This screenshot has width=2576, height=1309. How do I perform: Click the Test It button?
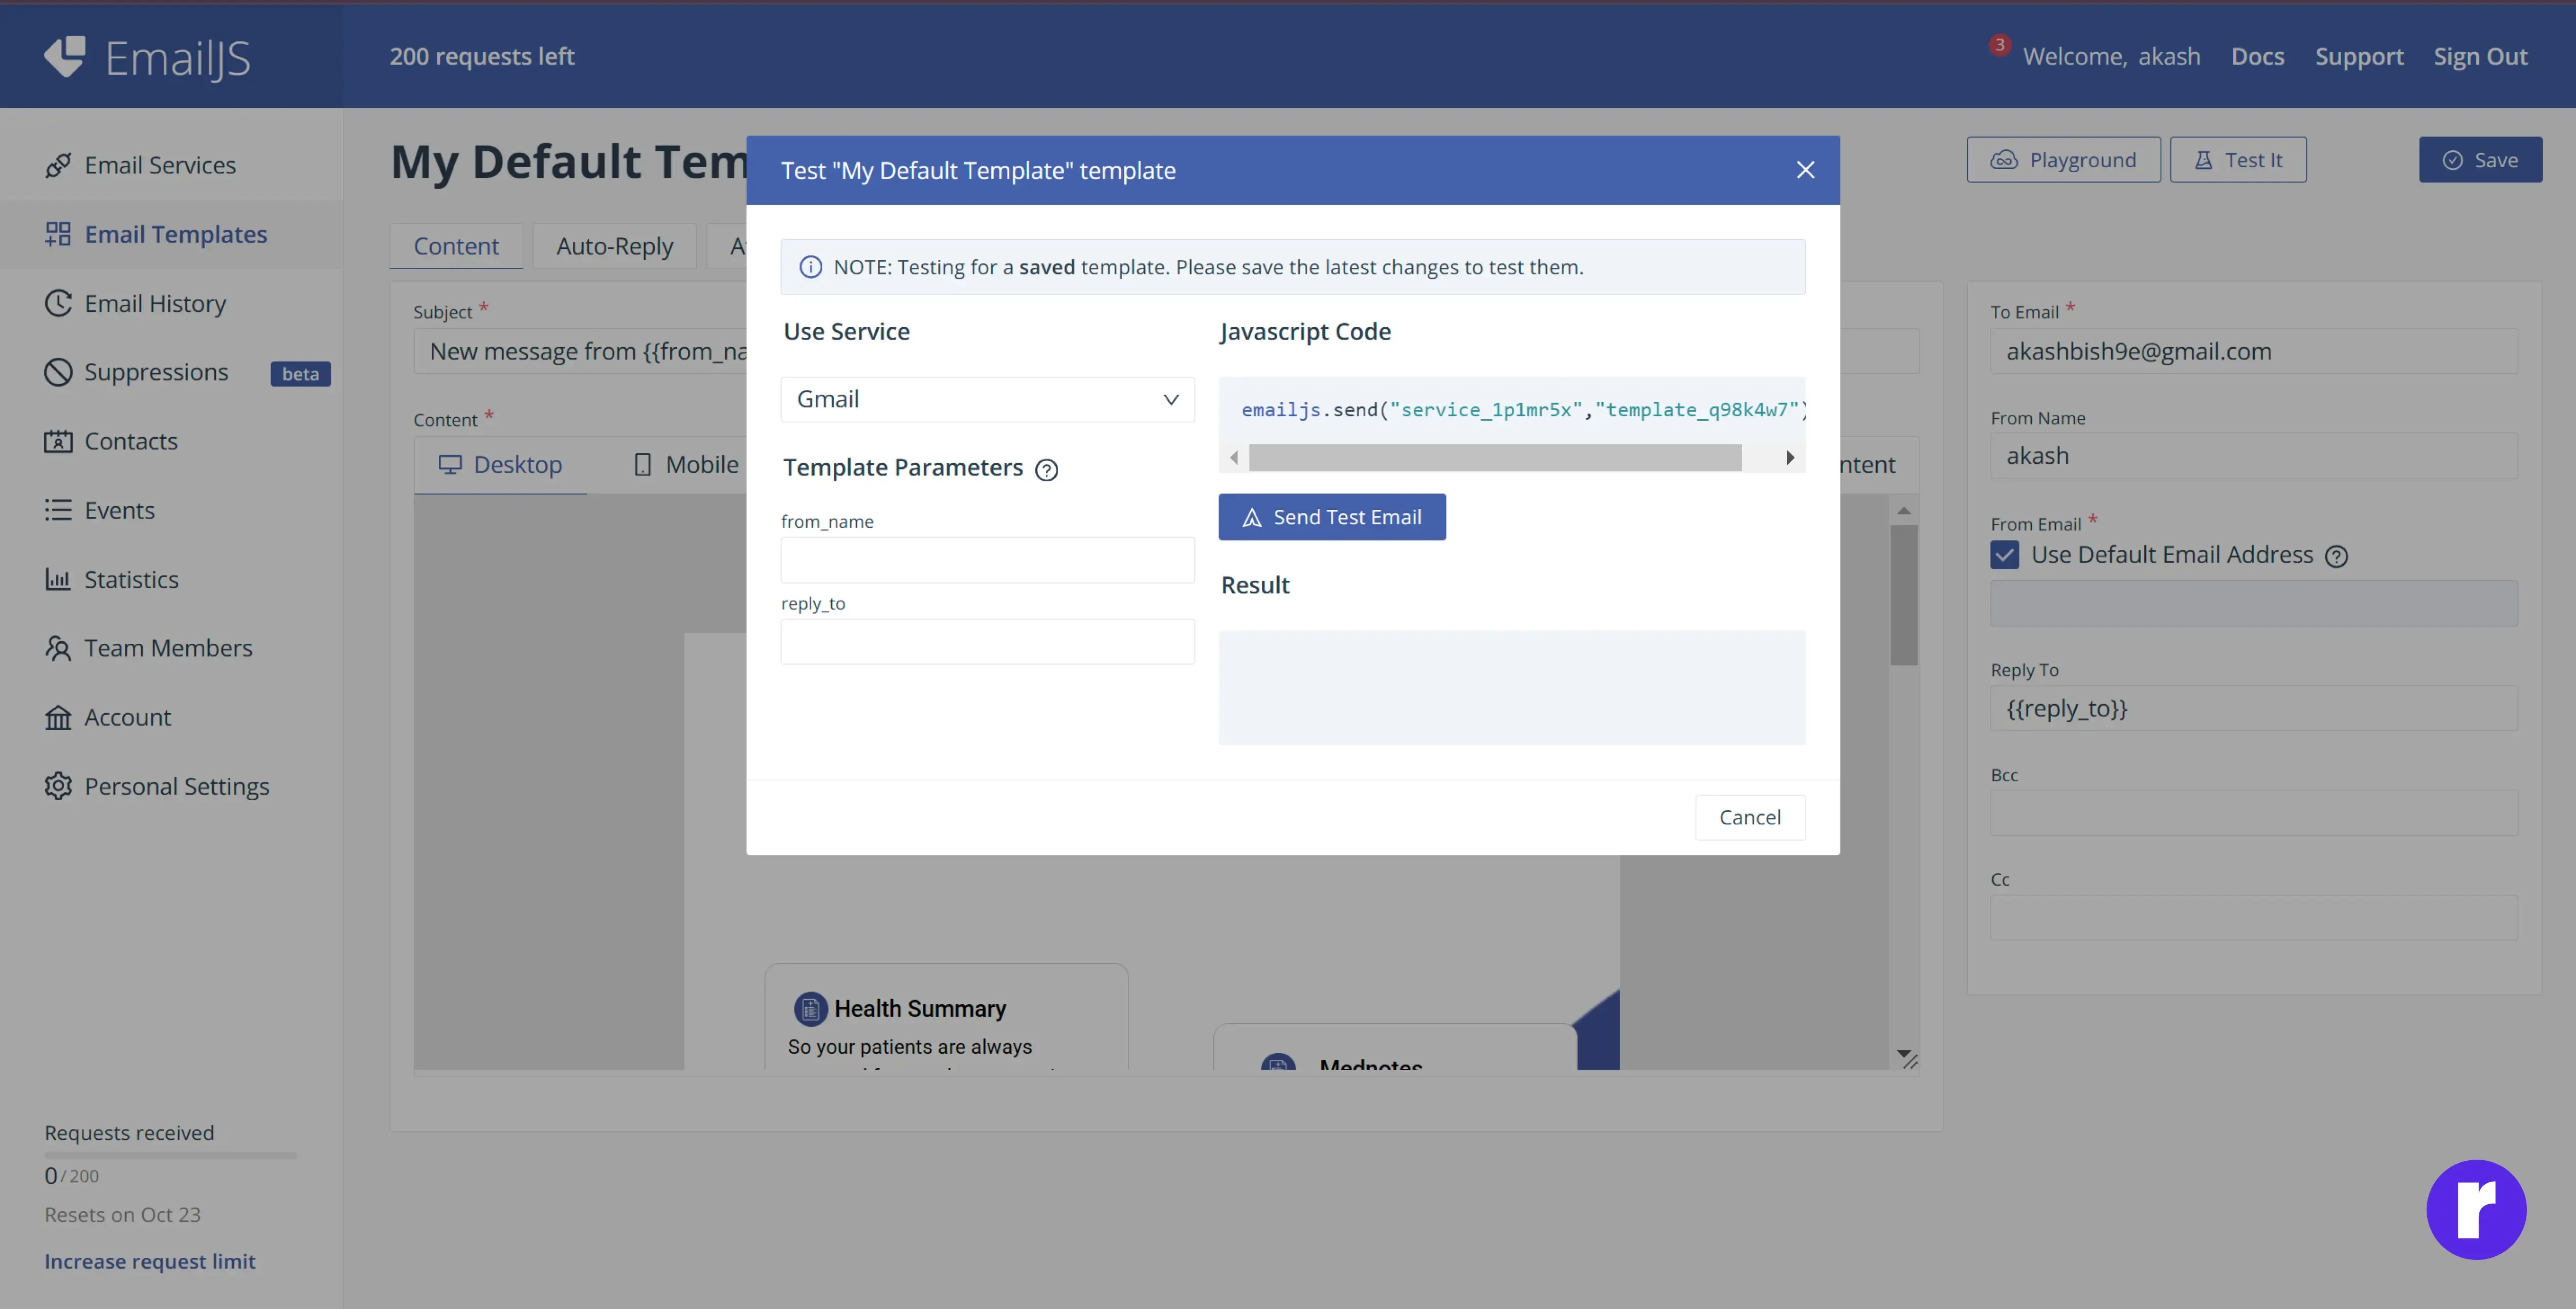point(2238,160)
